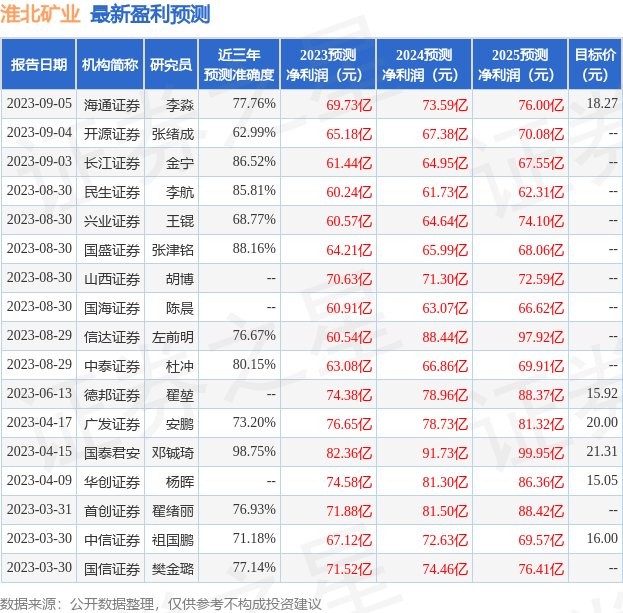Click the 99.95亿 forecast value

541,453
